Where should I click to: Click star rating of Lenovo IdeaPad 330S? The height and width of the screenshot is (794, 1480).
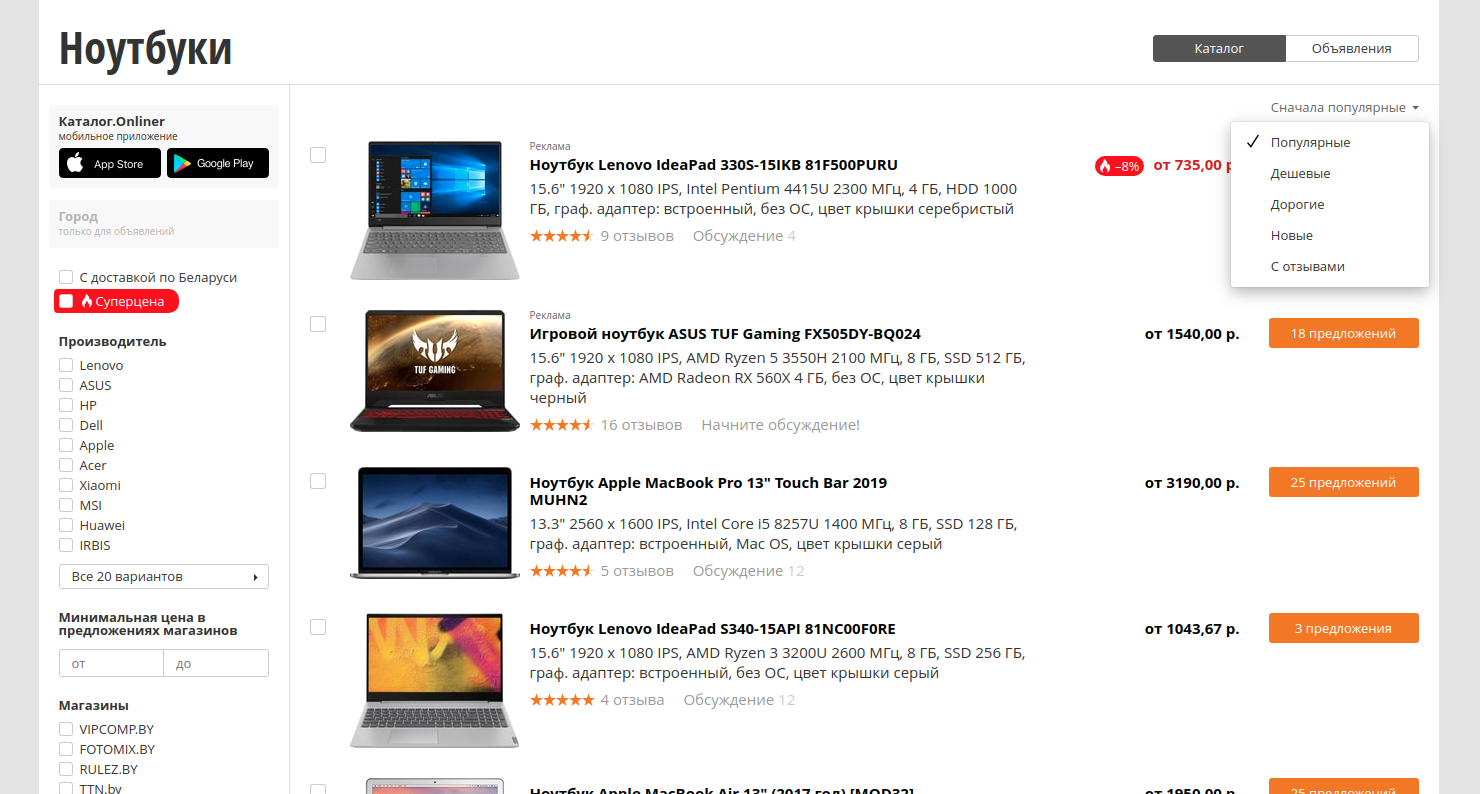(561, 236)
